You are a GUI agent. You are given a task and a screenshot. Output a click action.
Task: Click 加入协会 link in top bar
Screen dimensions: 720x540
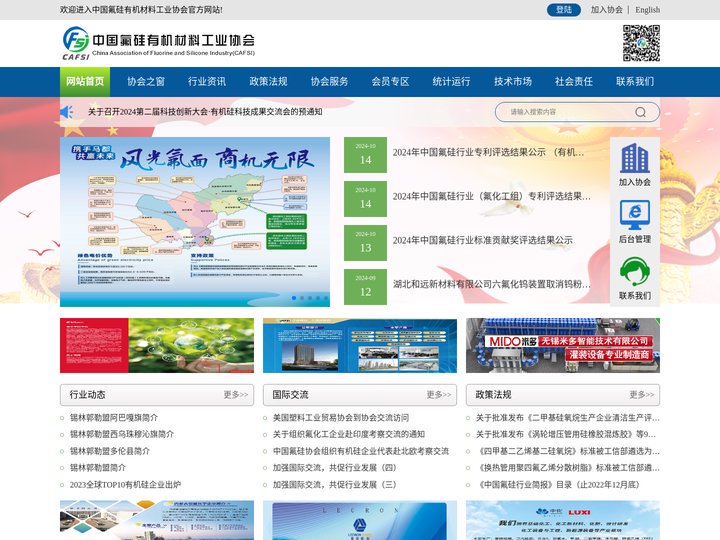[x=606, y=10]
